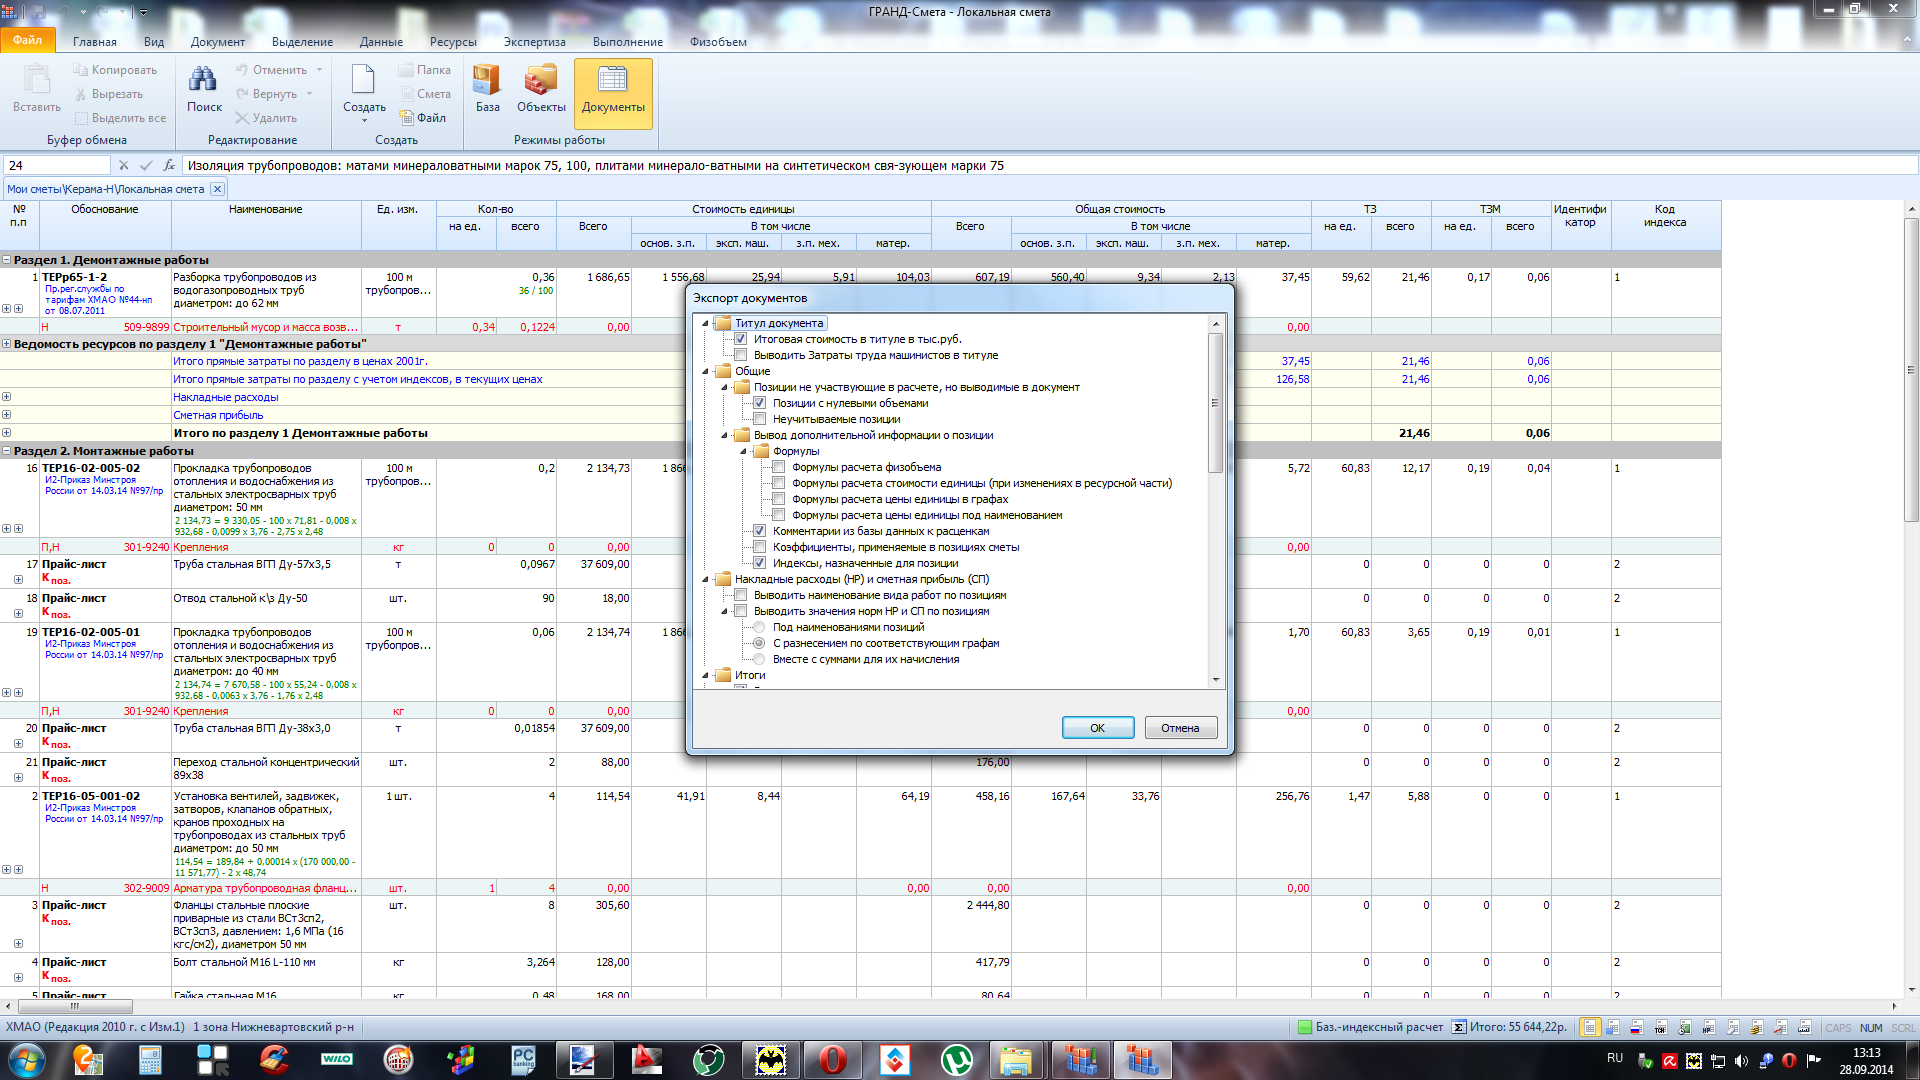Click the Создать new document icon
Image resolution: width=1920 pixels, height=1080 pixels.
(x=363, y=80)
